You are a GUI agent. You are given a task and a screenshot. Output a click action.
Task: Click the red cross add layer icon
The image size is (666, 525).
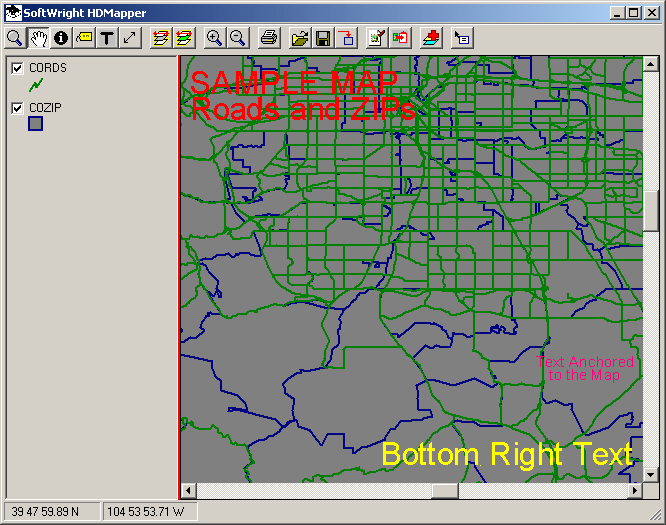tap(431, 38)
